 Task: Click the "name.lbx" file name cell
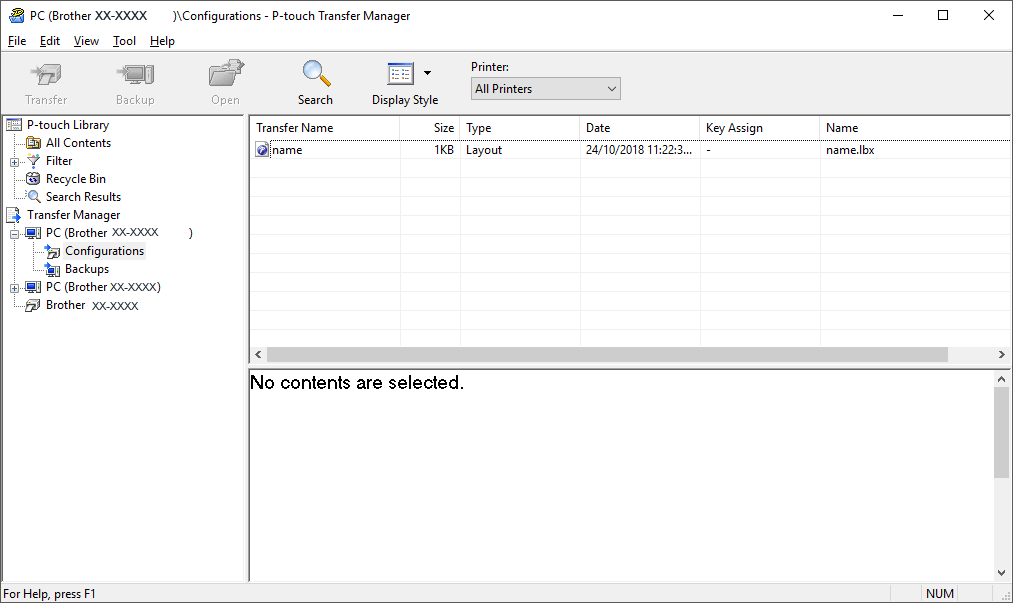click(850, 150)
